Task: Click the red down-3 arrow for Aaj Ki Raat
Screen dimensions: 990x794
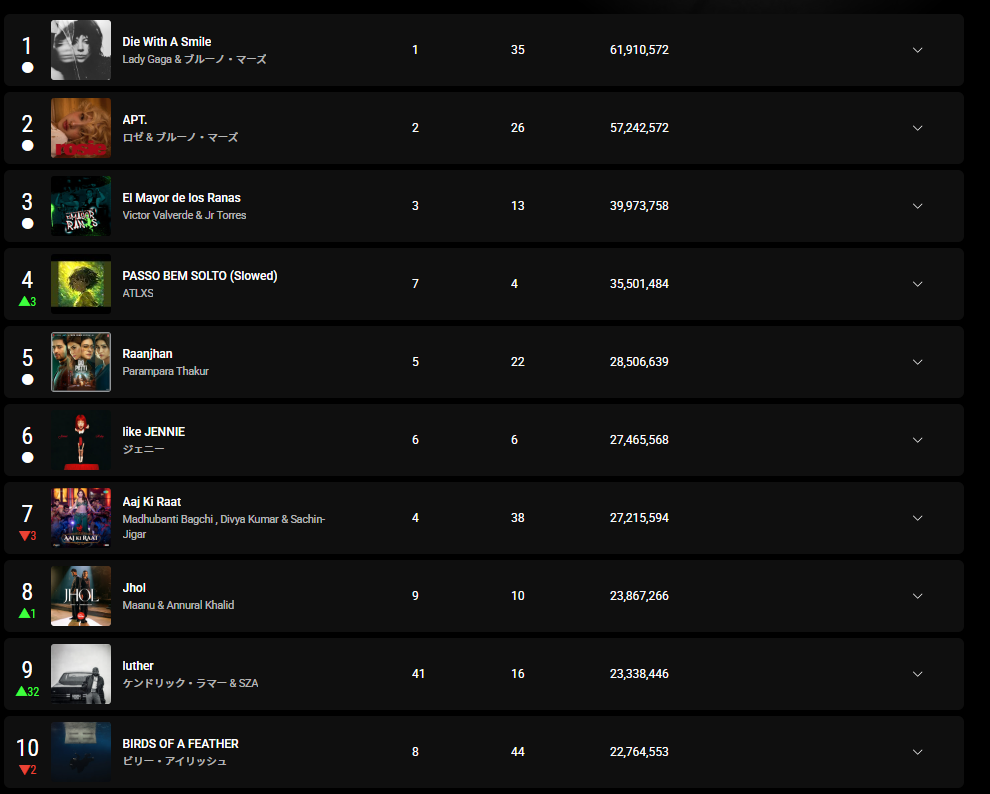Action: [x=27, y=536]
